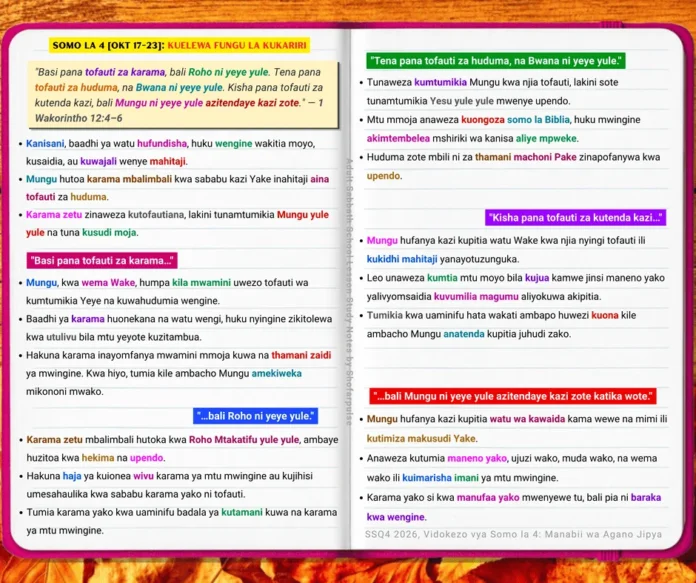Click the blue phrase "kuimarisha imani"

[x=440, y=478]
